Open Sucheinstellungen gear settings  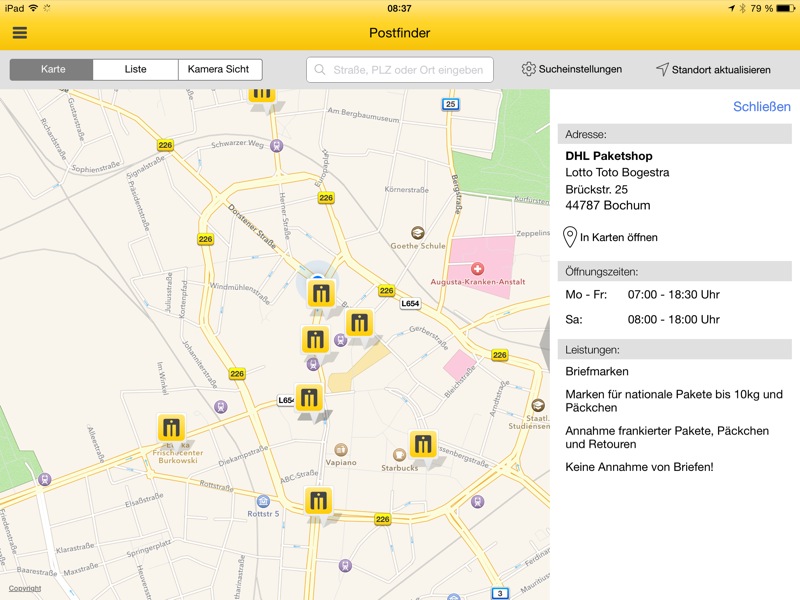(572, 70)
